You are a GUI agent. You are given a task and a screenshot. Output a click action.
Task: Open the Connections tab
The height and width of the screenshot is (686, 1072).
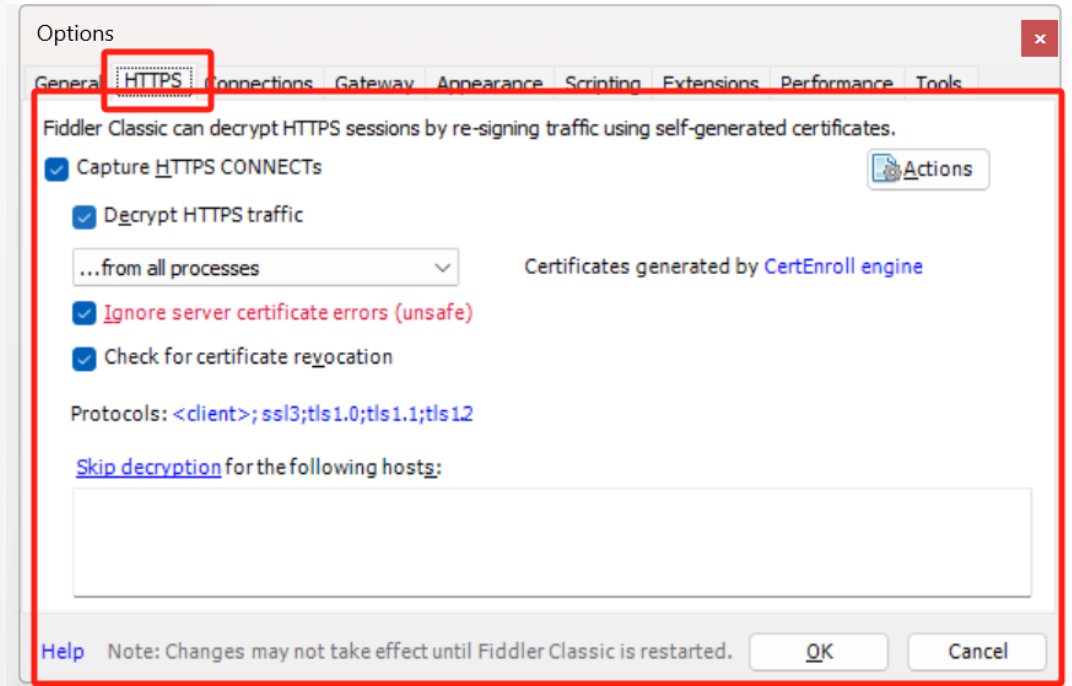coord(260,83)
